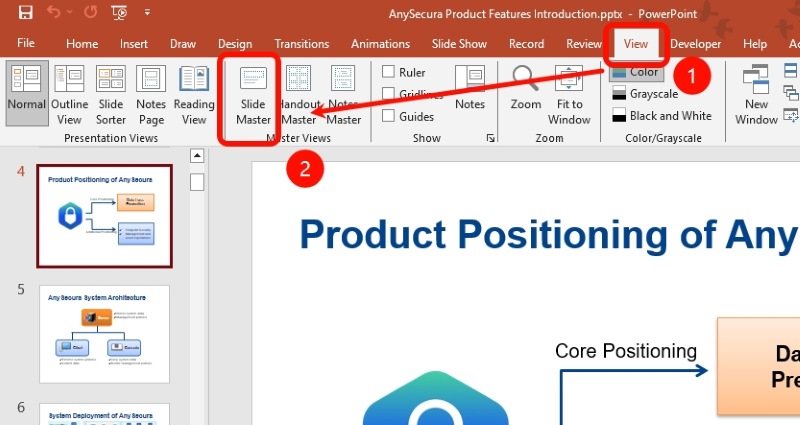Click the slide title Product Positioning
The height and width of the screenshot is (425, 800).
[x=549, y=235]
